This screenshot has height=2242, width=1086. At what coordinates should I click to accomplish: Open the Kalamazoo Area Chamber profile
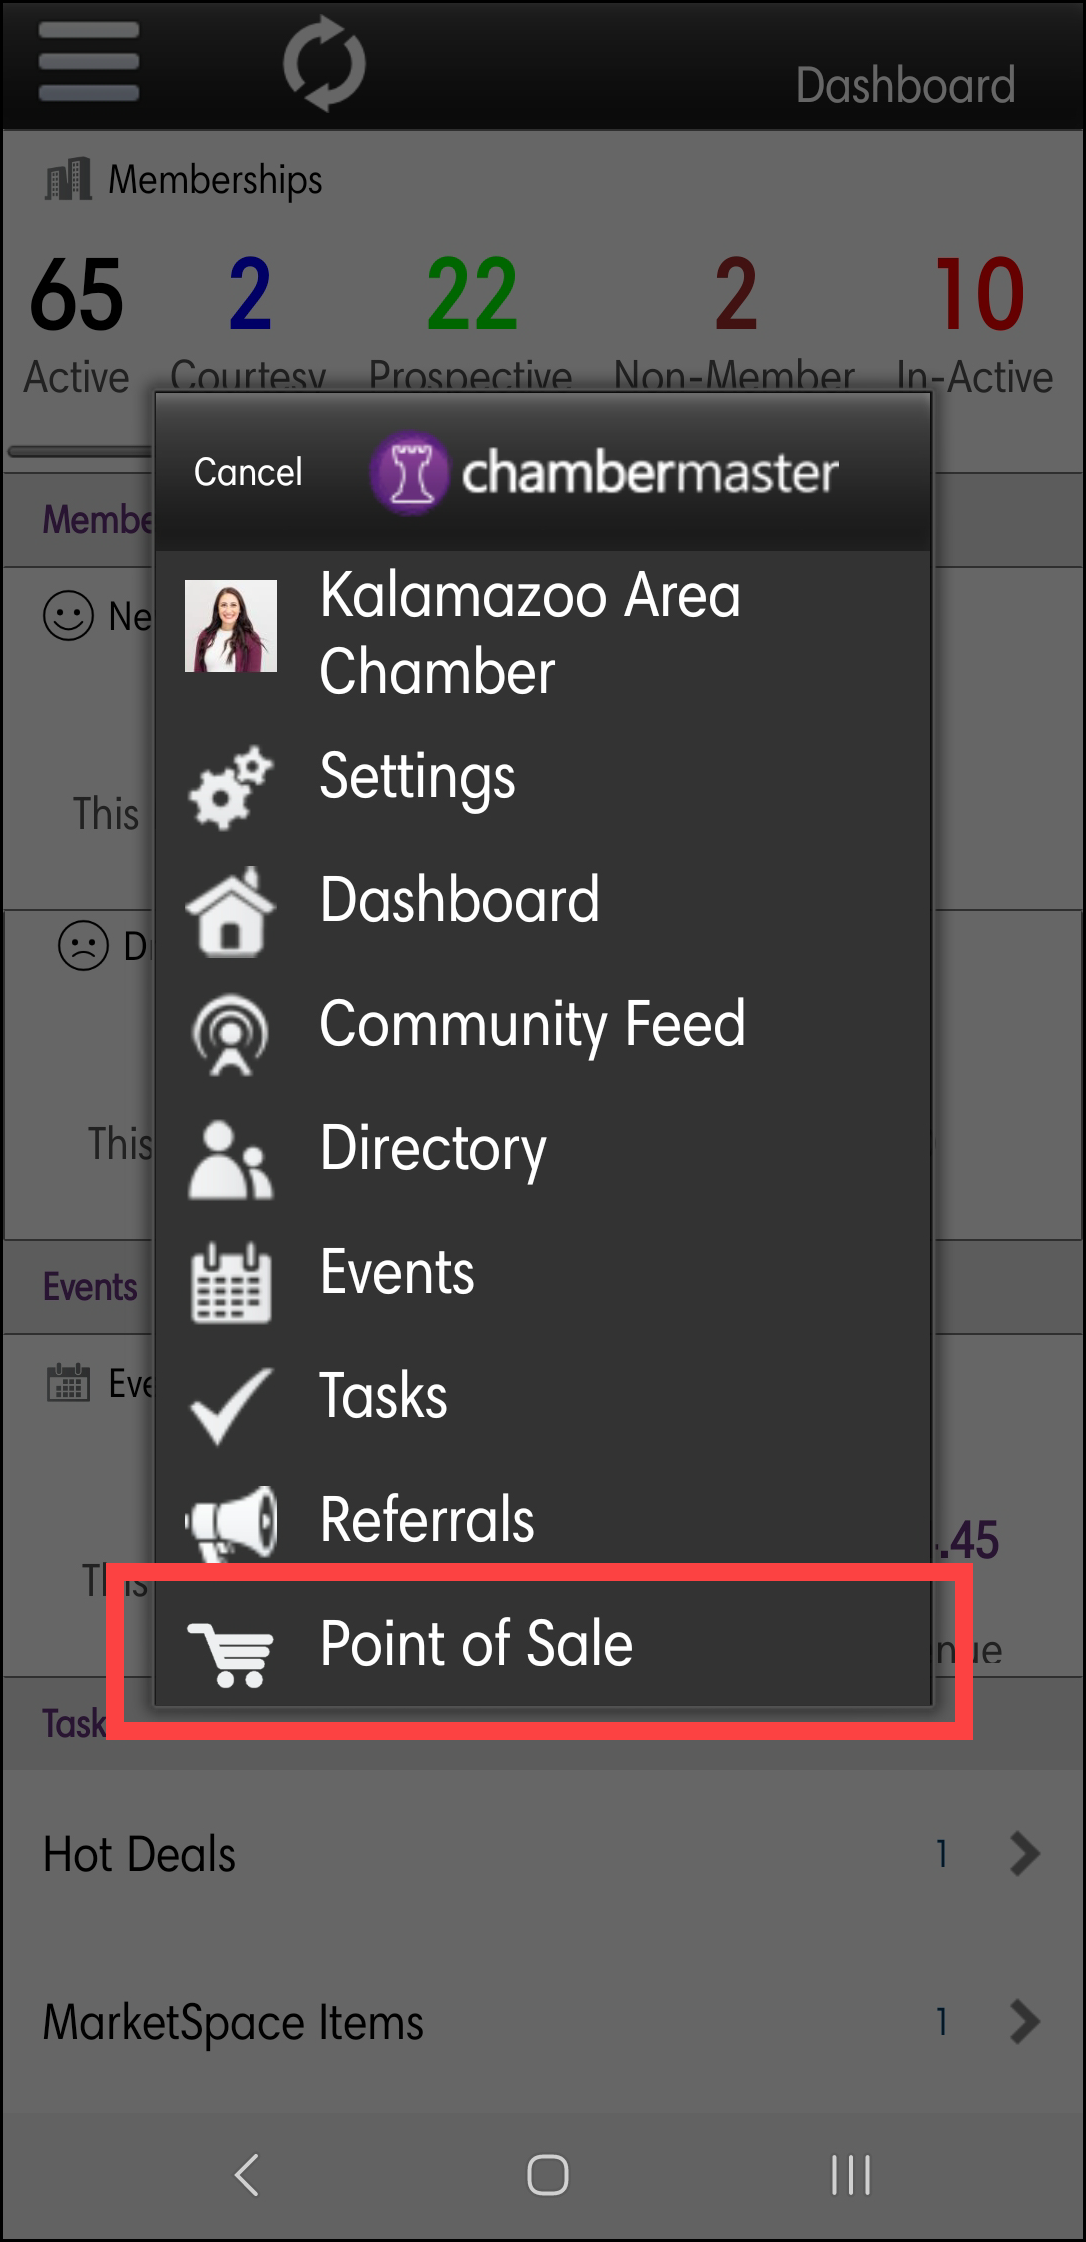(530, 632)
